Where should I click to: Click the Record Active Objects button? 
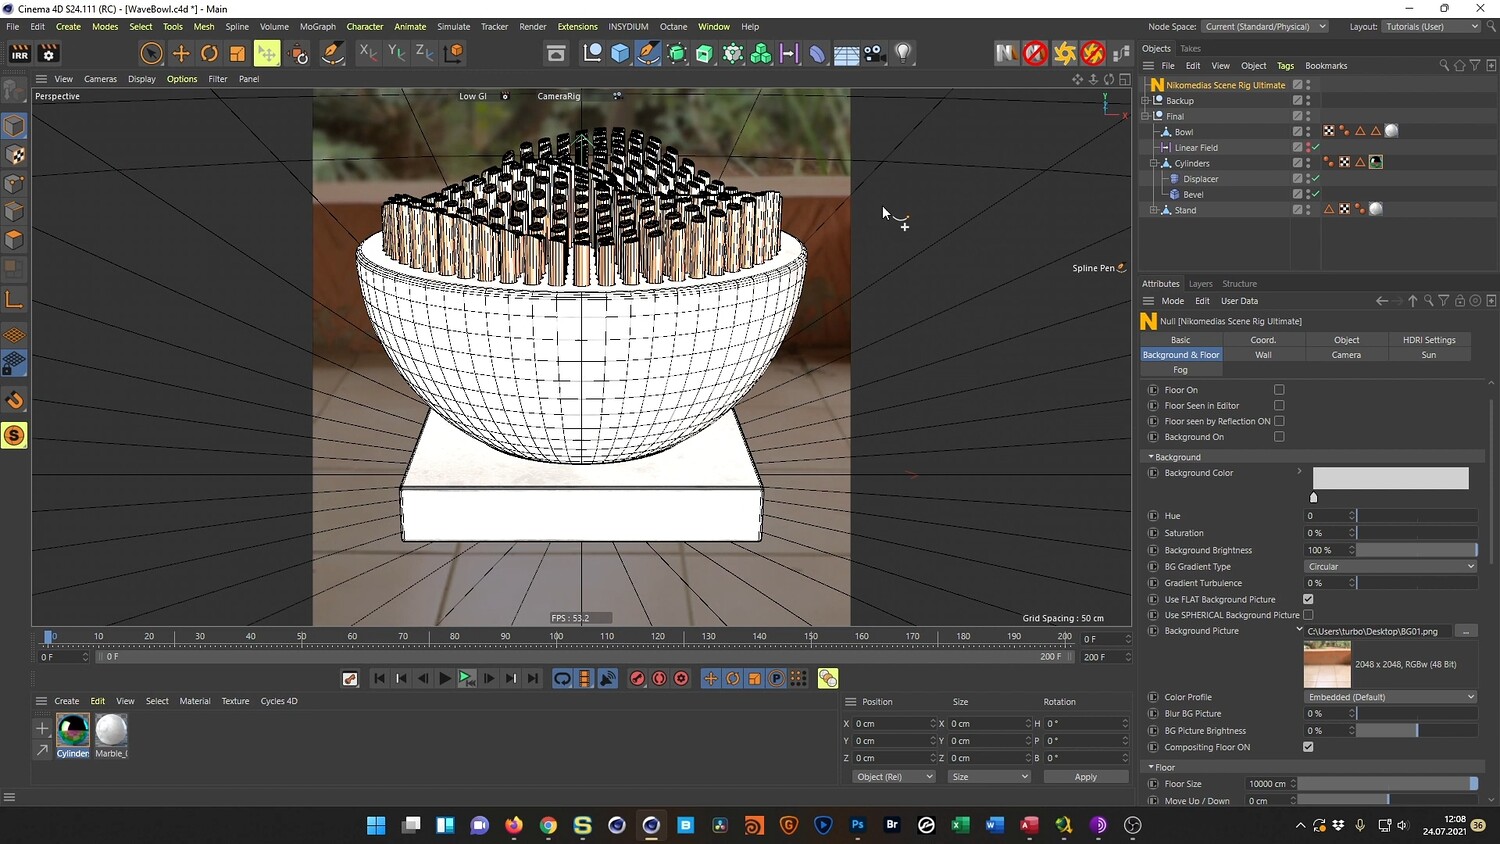(637, 679)
